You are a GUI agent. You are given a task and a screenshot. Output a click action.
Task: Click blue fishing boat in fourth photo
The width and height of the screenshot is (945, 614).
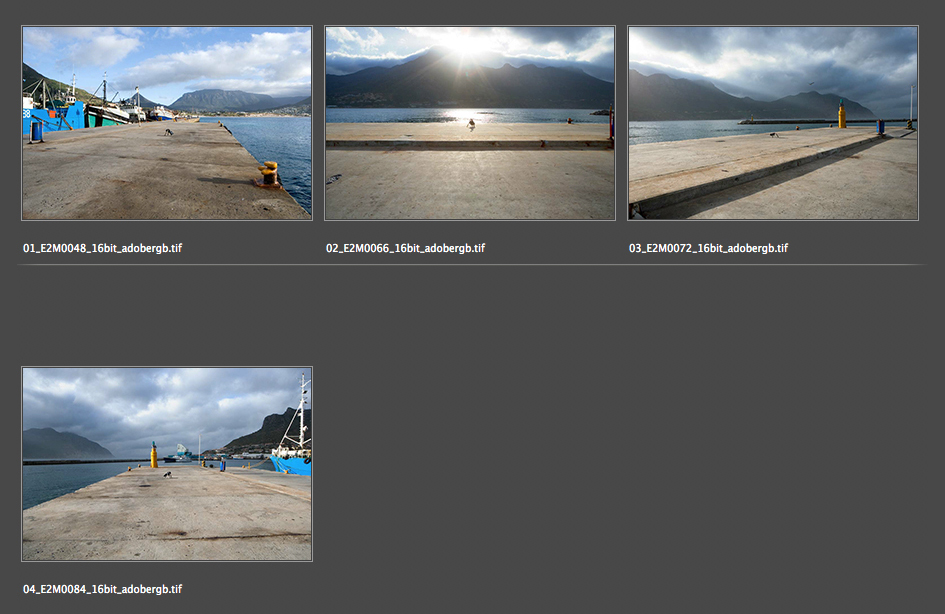pyautogui.click(x=292, y=461)
